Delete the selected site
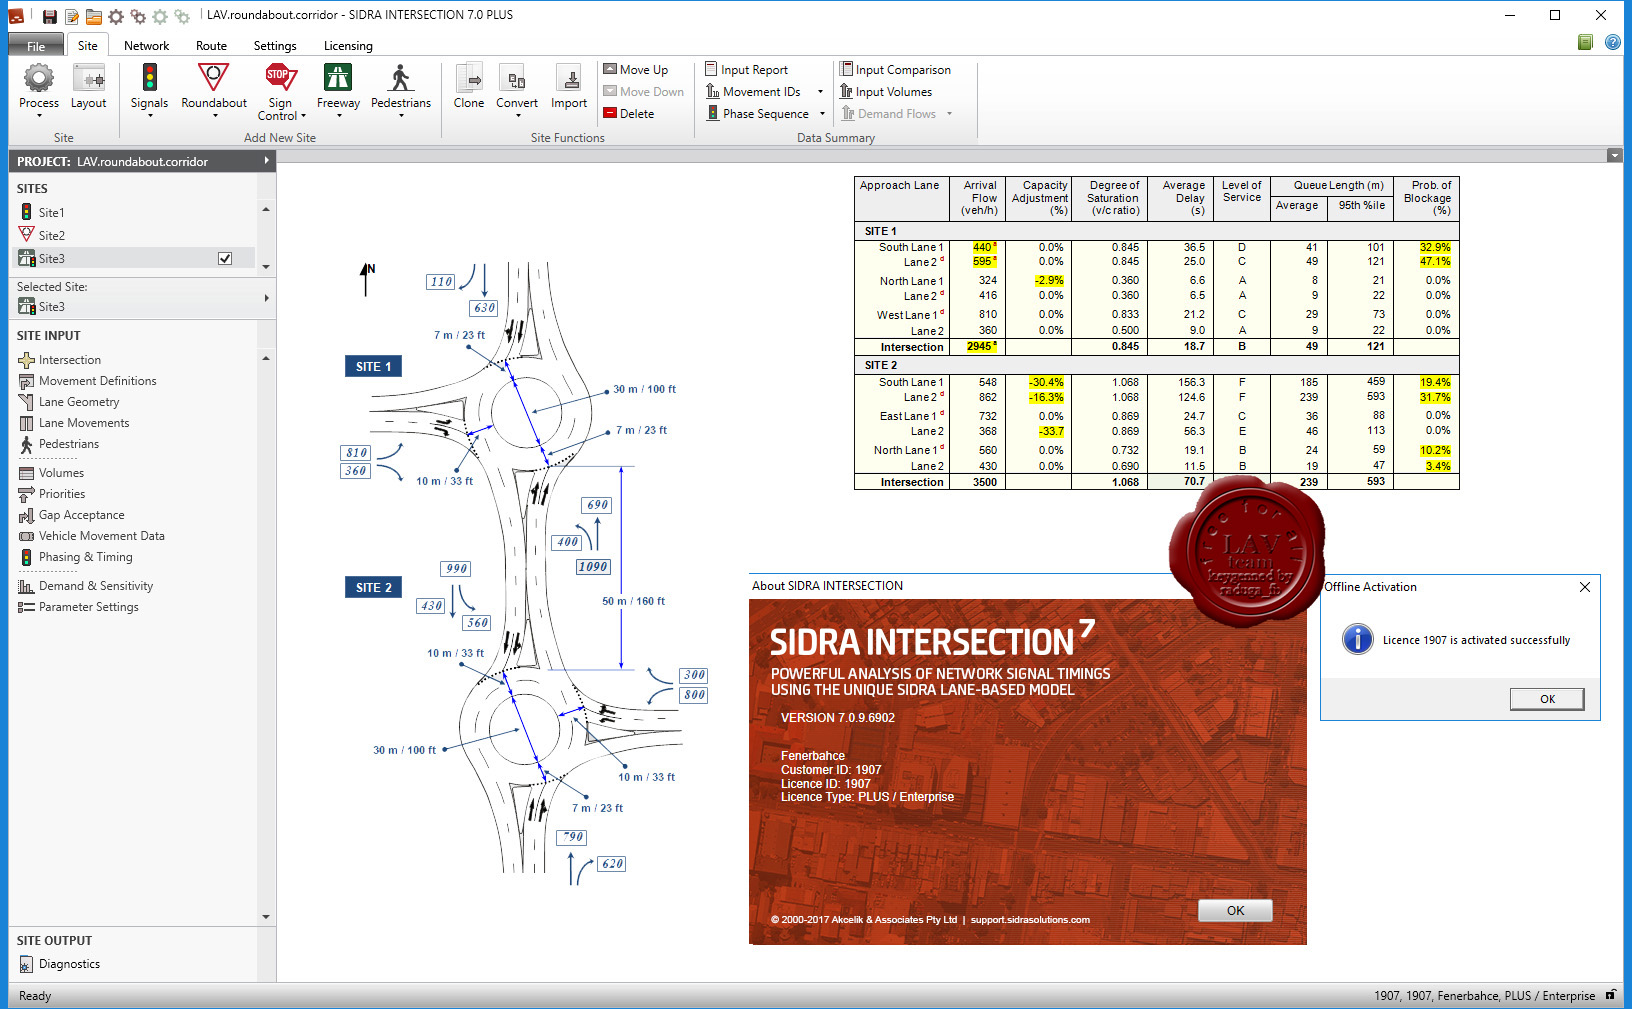Viewport: 1632px width, 1009px height. pyautogui.click(x=628, y=114)
